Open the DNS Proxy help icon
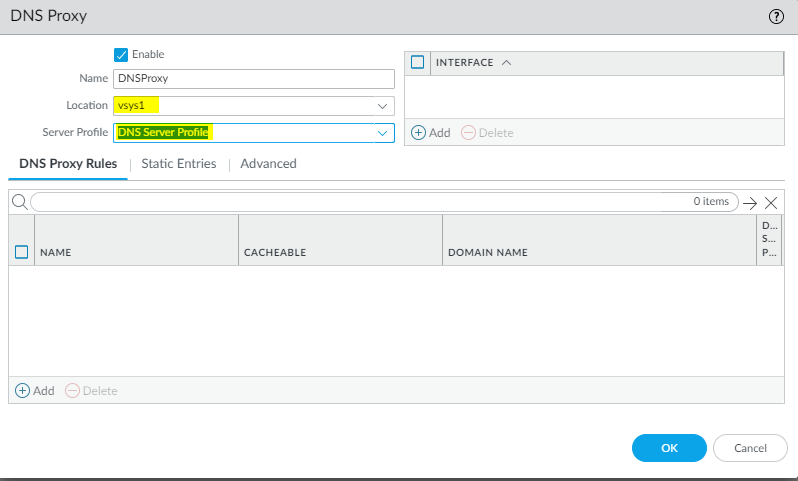Image resolution: width=798 pixels, height=481 pixels. (x=776, y=17)
